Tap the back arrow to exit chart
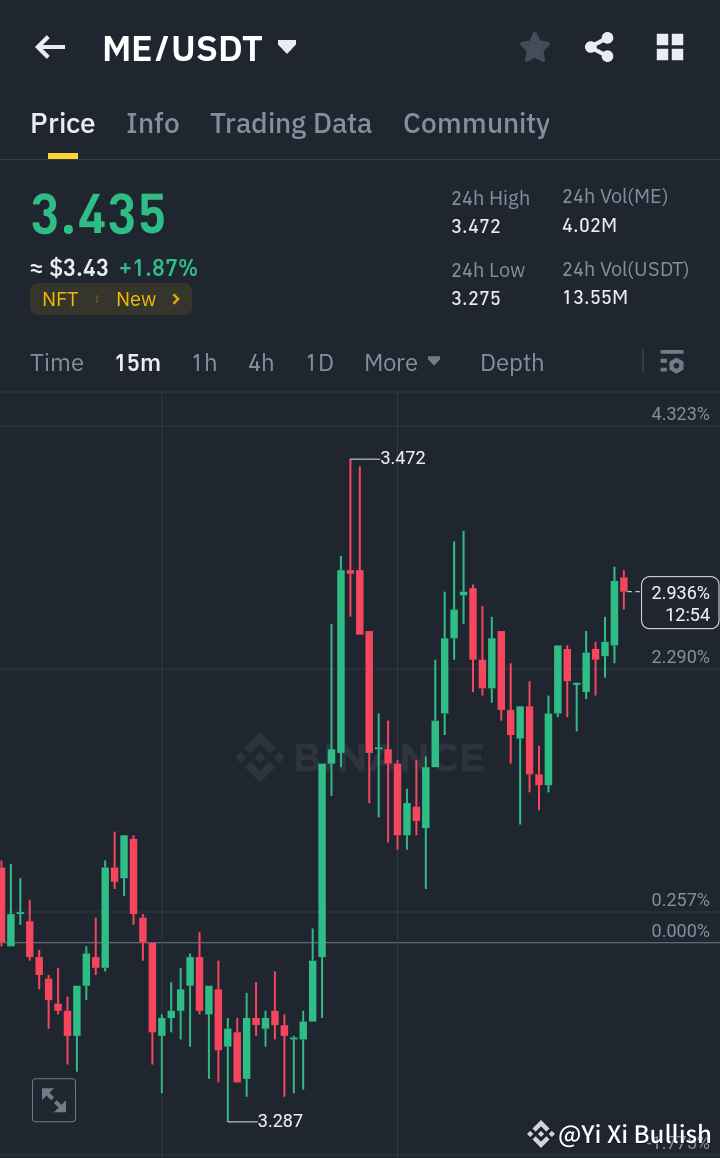 tap(49, 47)
